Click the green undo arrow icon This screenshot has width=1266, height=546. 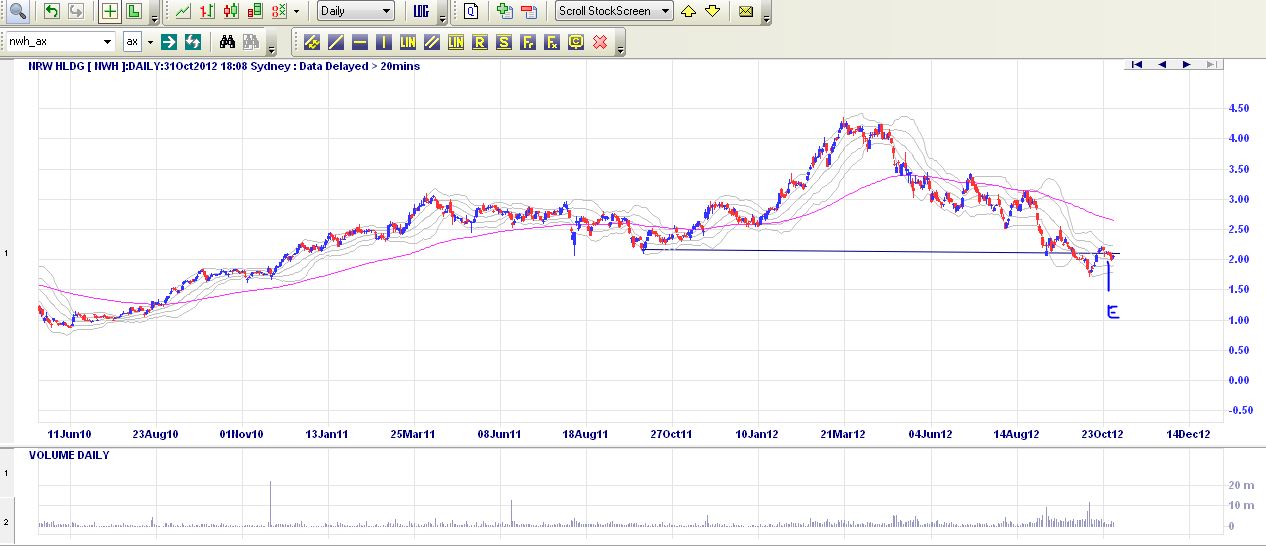[52, 12]
